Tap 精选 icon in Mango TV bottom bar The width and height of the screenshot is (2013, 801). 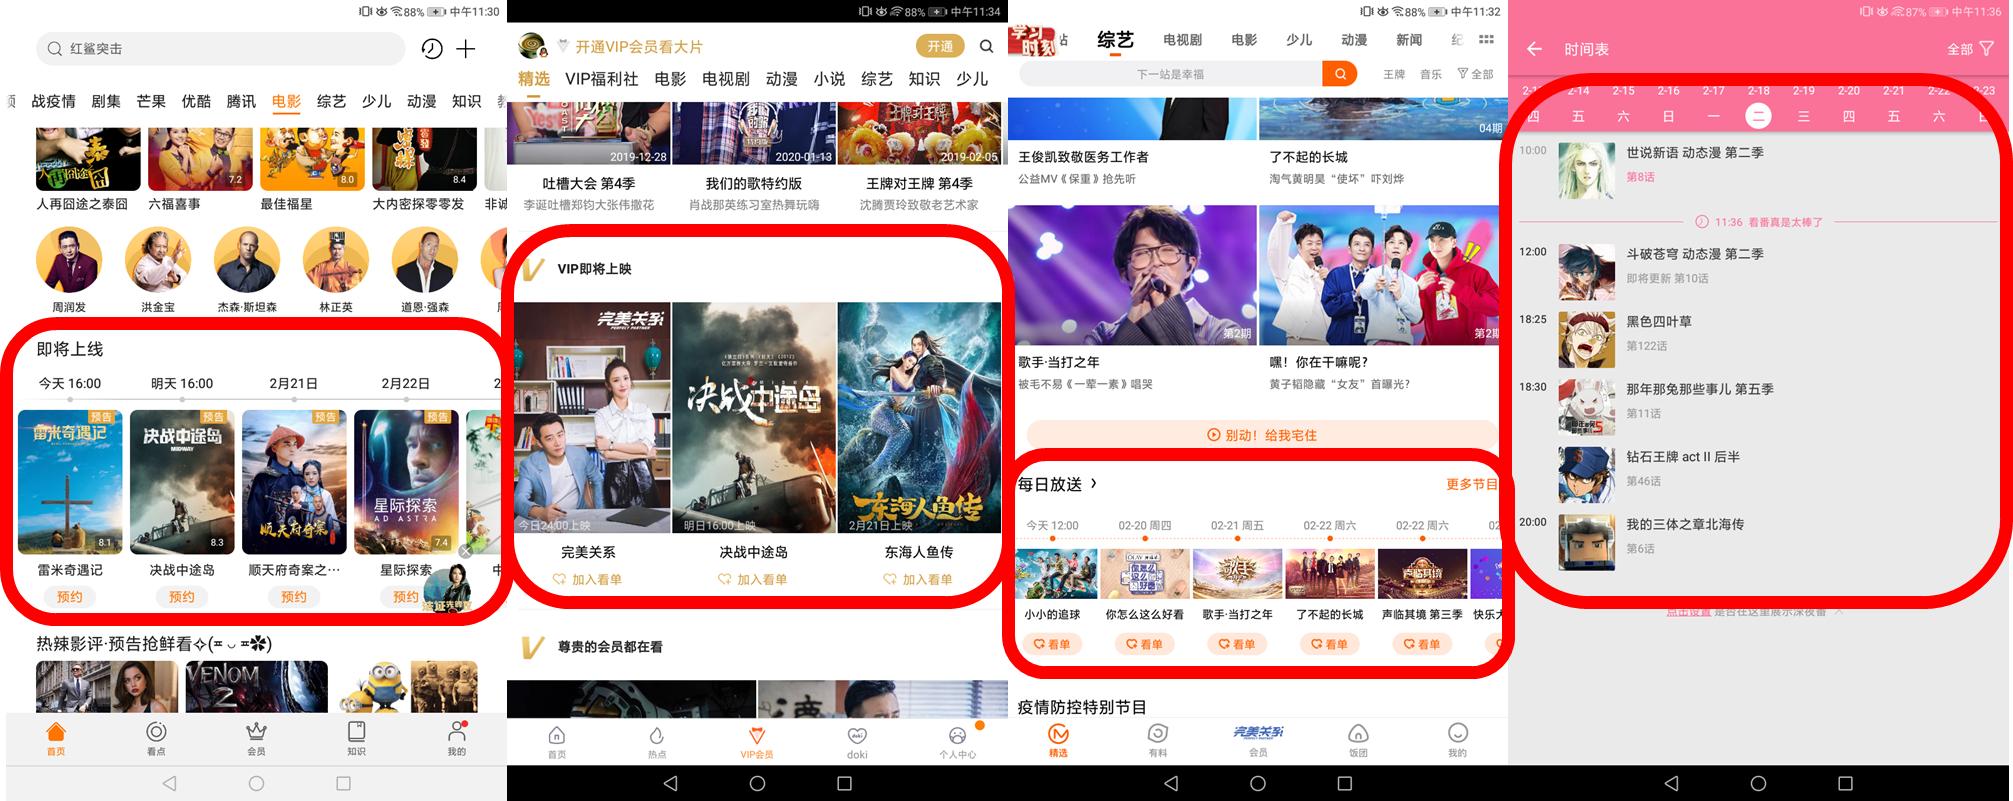(x=1058, y=740)
